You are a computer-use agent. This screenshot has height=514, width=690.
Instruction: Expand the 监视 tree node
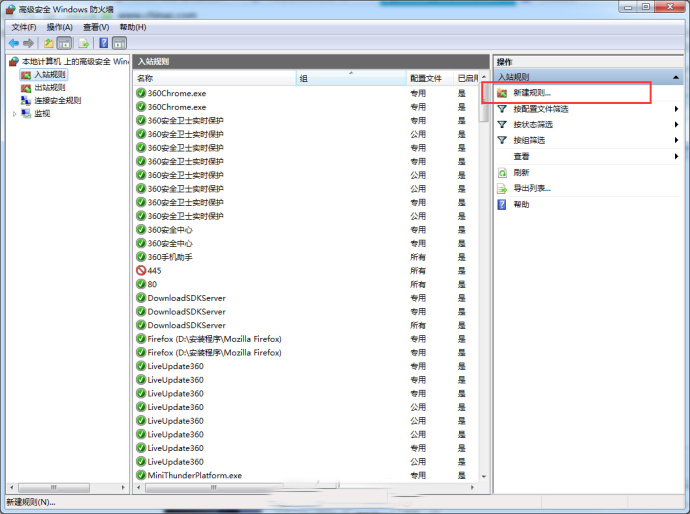(x=14, y=114)
